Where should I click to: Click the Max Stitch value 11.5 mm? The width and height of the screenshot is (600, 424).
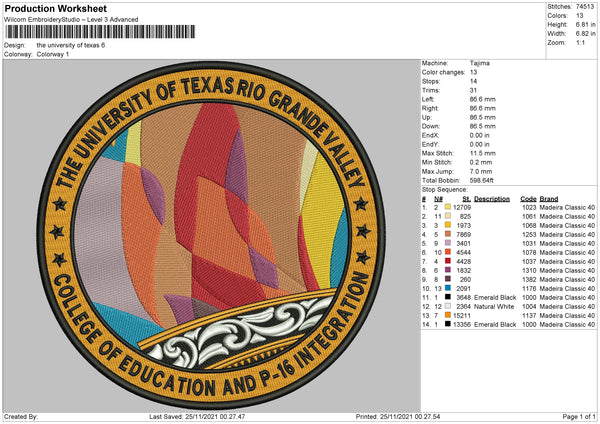(483, 153)
